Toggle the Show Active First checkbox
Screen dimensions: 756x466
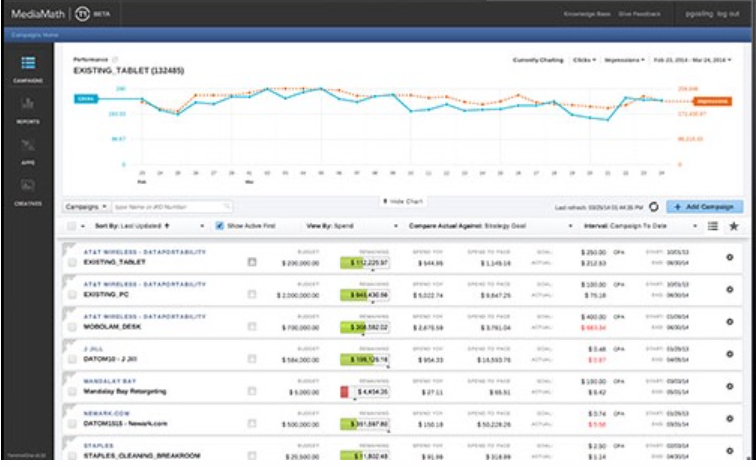(x=219, y=226)
